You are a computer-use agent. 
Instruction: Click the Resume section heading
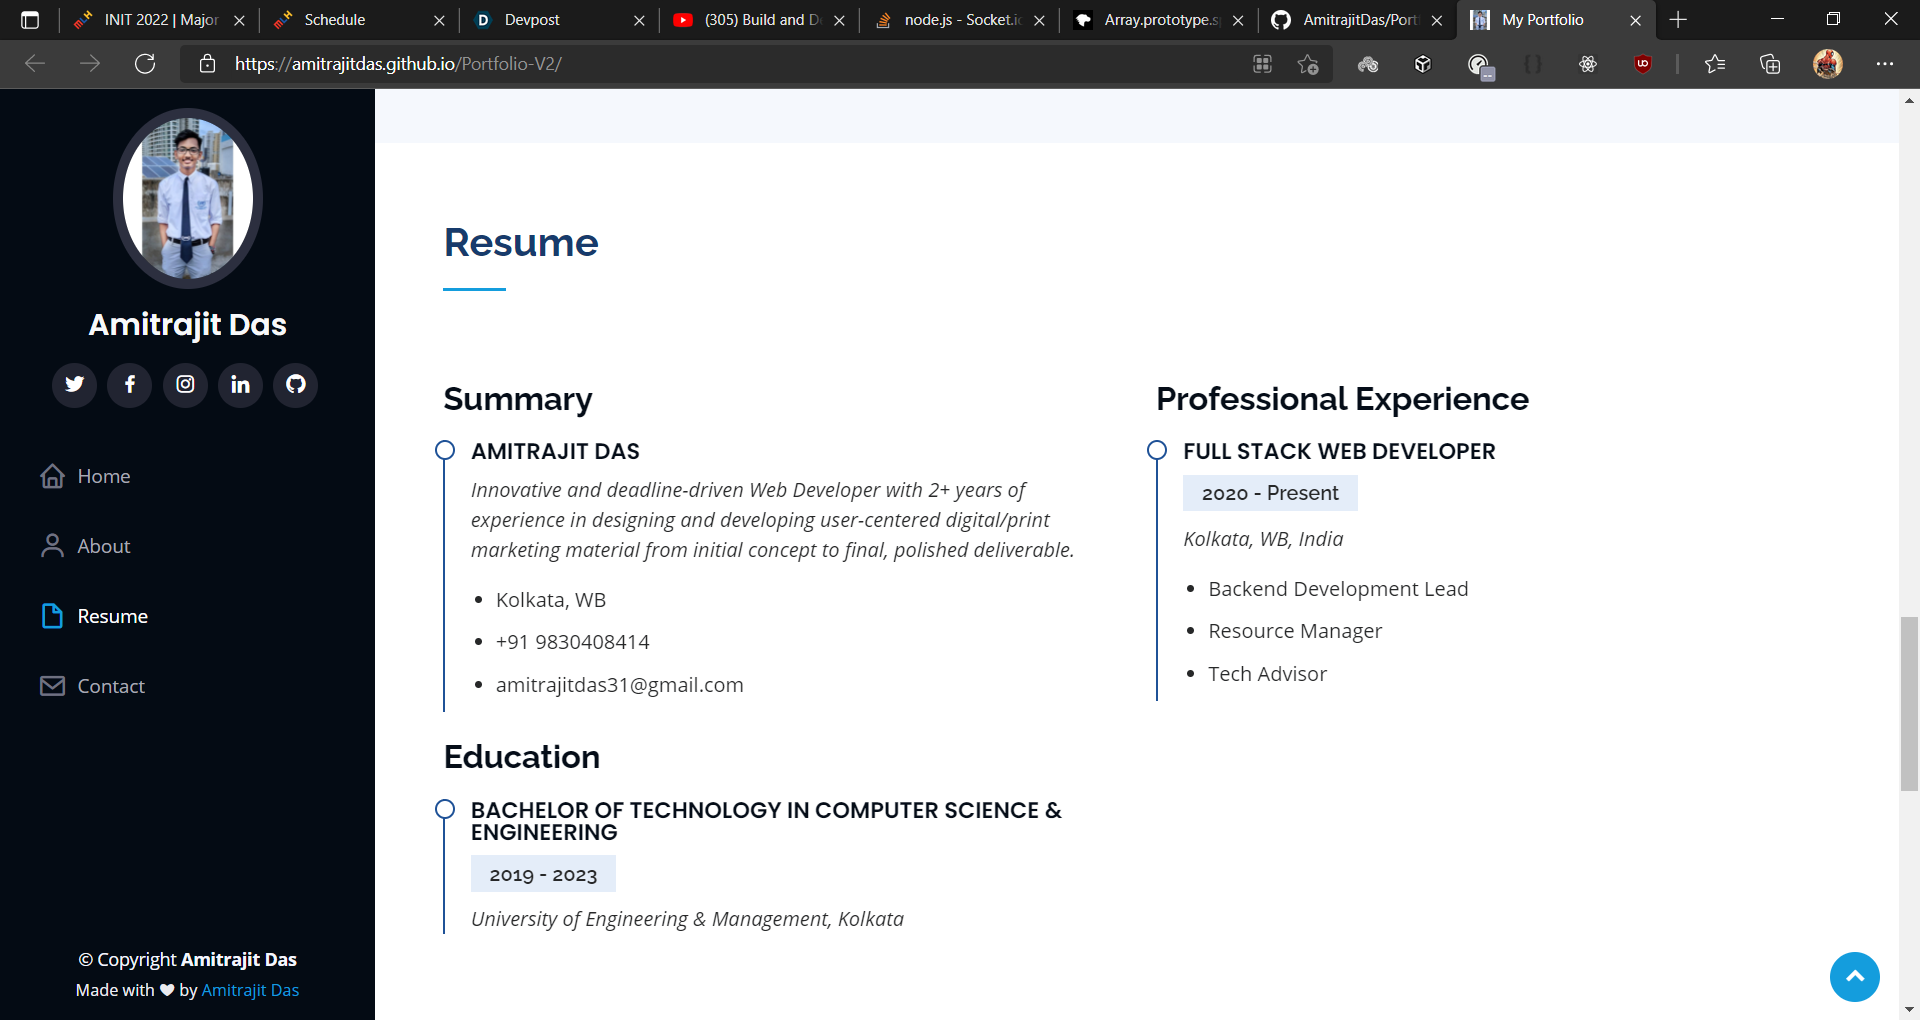[x=521, y=243]
